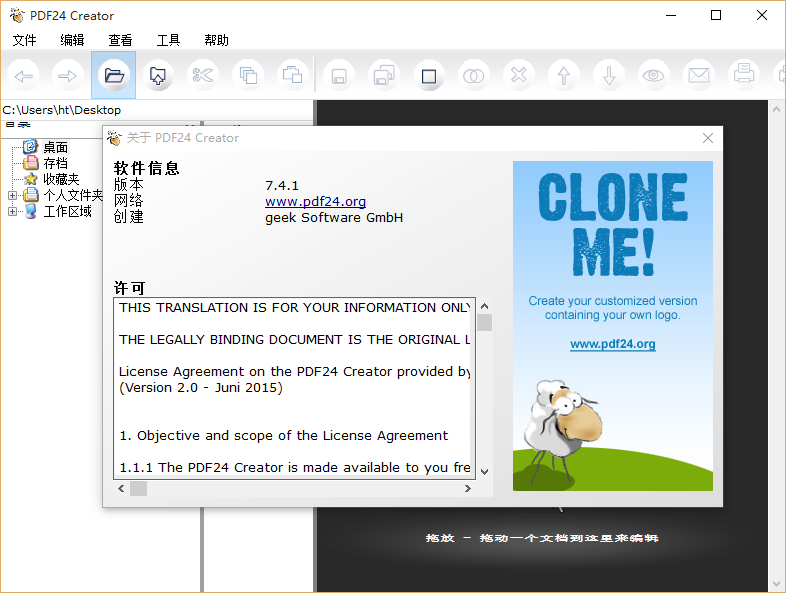The height and width of the screenshot is (593, 786).
Task: Open the 工具 menu
Action: coord(168,40)
